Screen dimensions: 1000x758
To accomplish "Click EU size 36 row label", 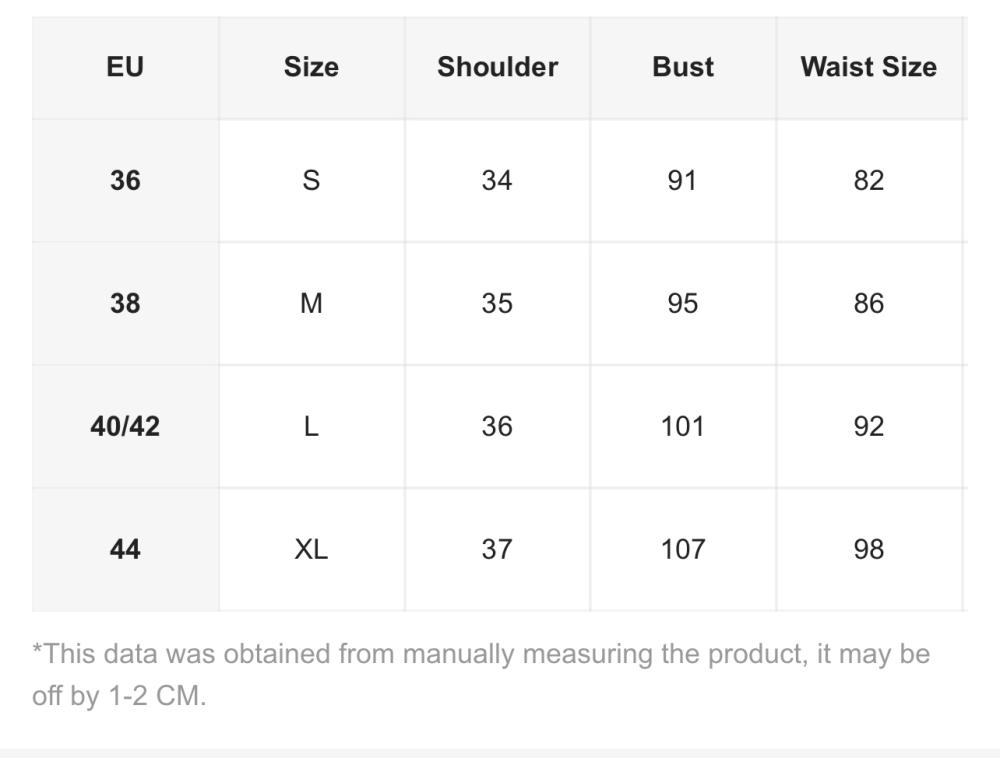I will tap(125, 180).
